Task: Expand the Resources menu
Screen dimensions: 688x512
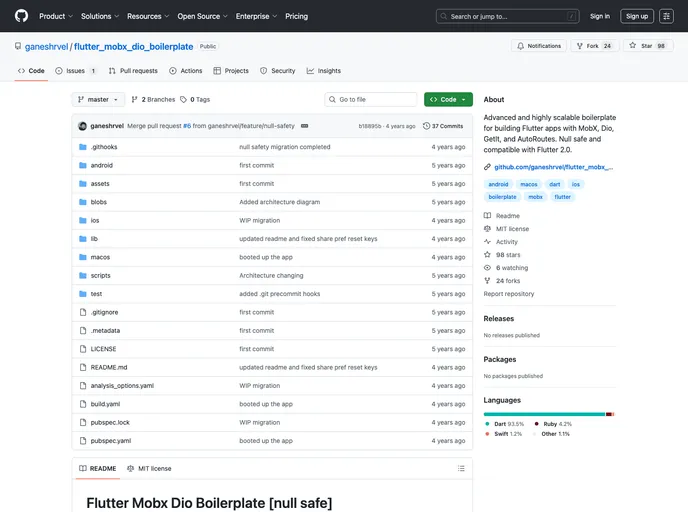Action: [x=148, y=16]
